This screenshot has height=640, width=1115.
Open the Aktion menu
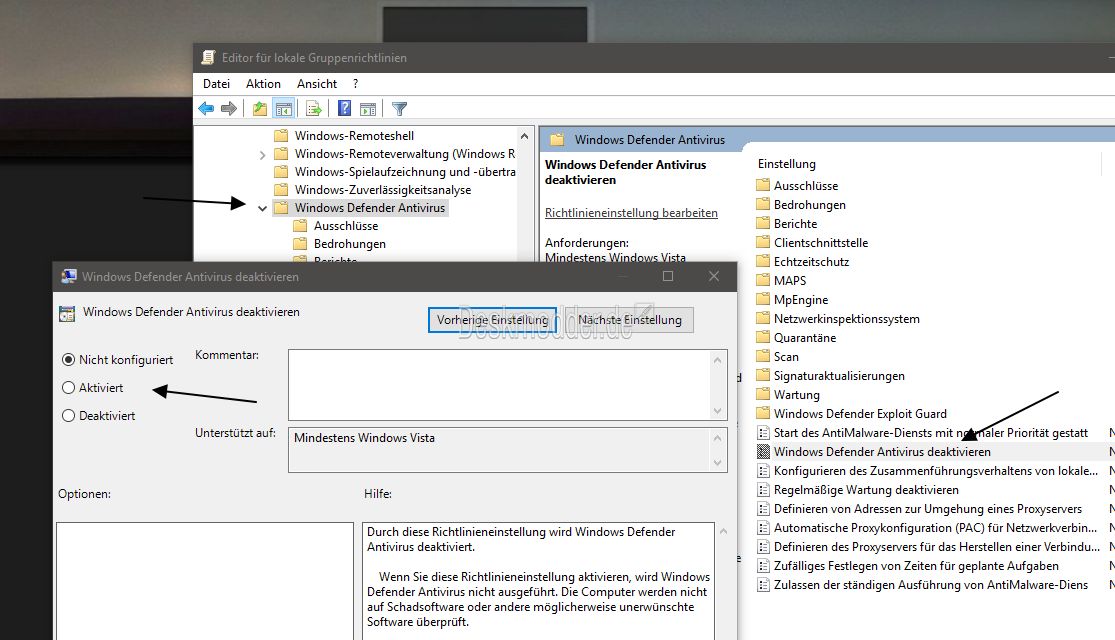[263, 83]
